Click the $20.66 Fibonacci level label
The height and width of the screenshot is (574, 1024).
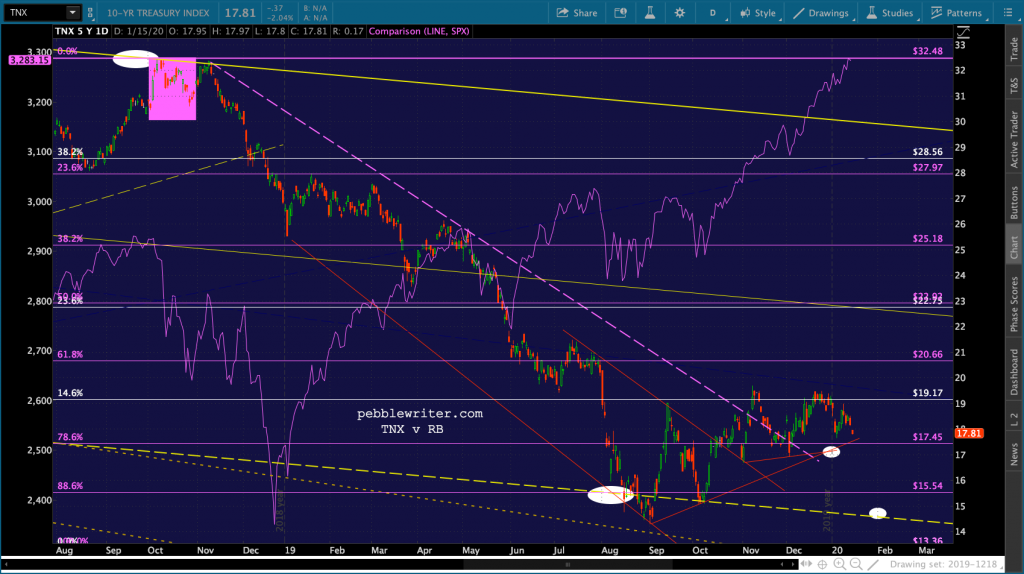click(x=927, y=354)
